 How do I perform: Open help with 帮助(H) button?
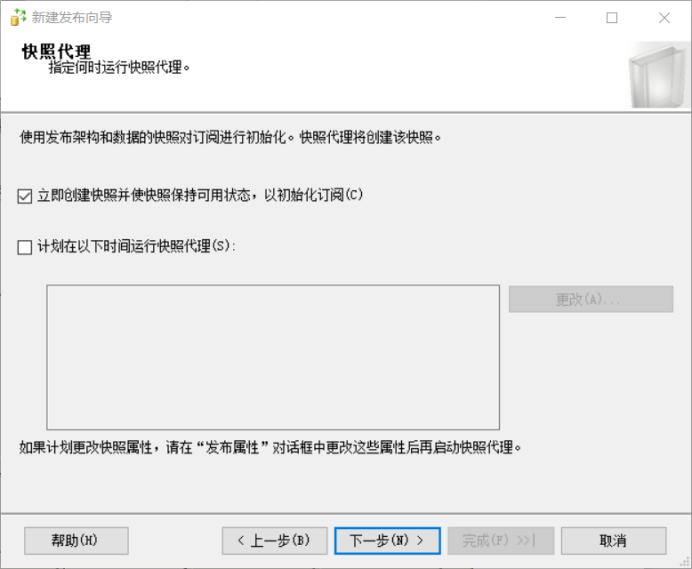tap(76, 541)
